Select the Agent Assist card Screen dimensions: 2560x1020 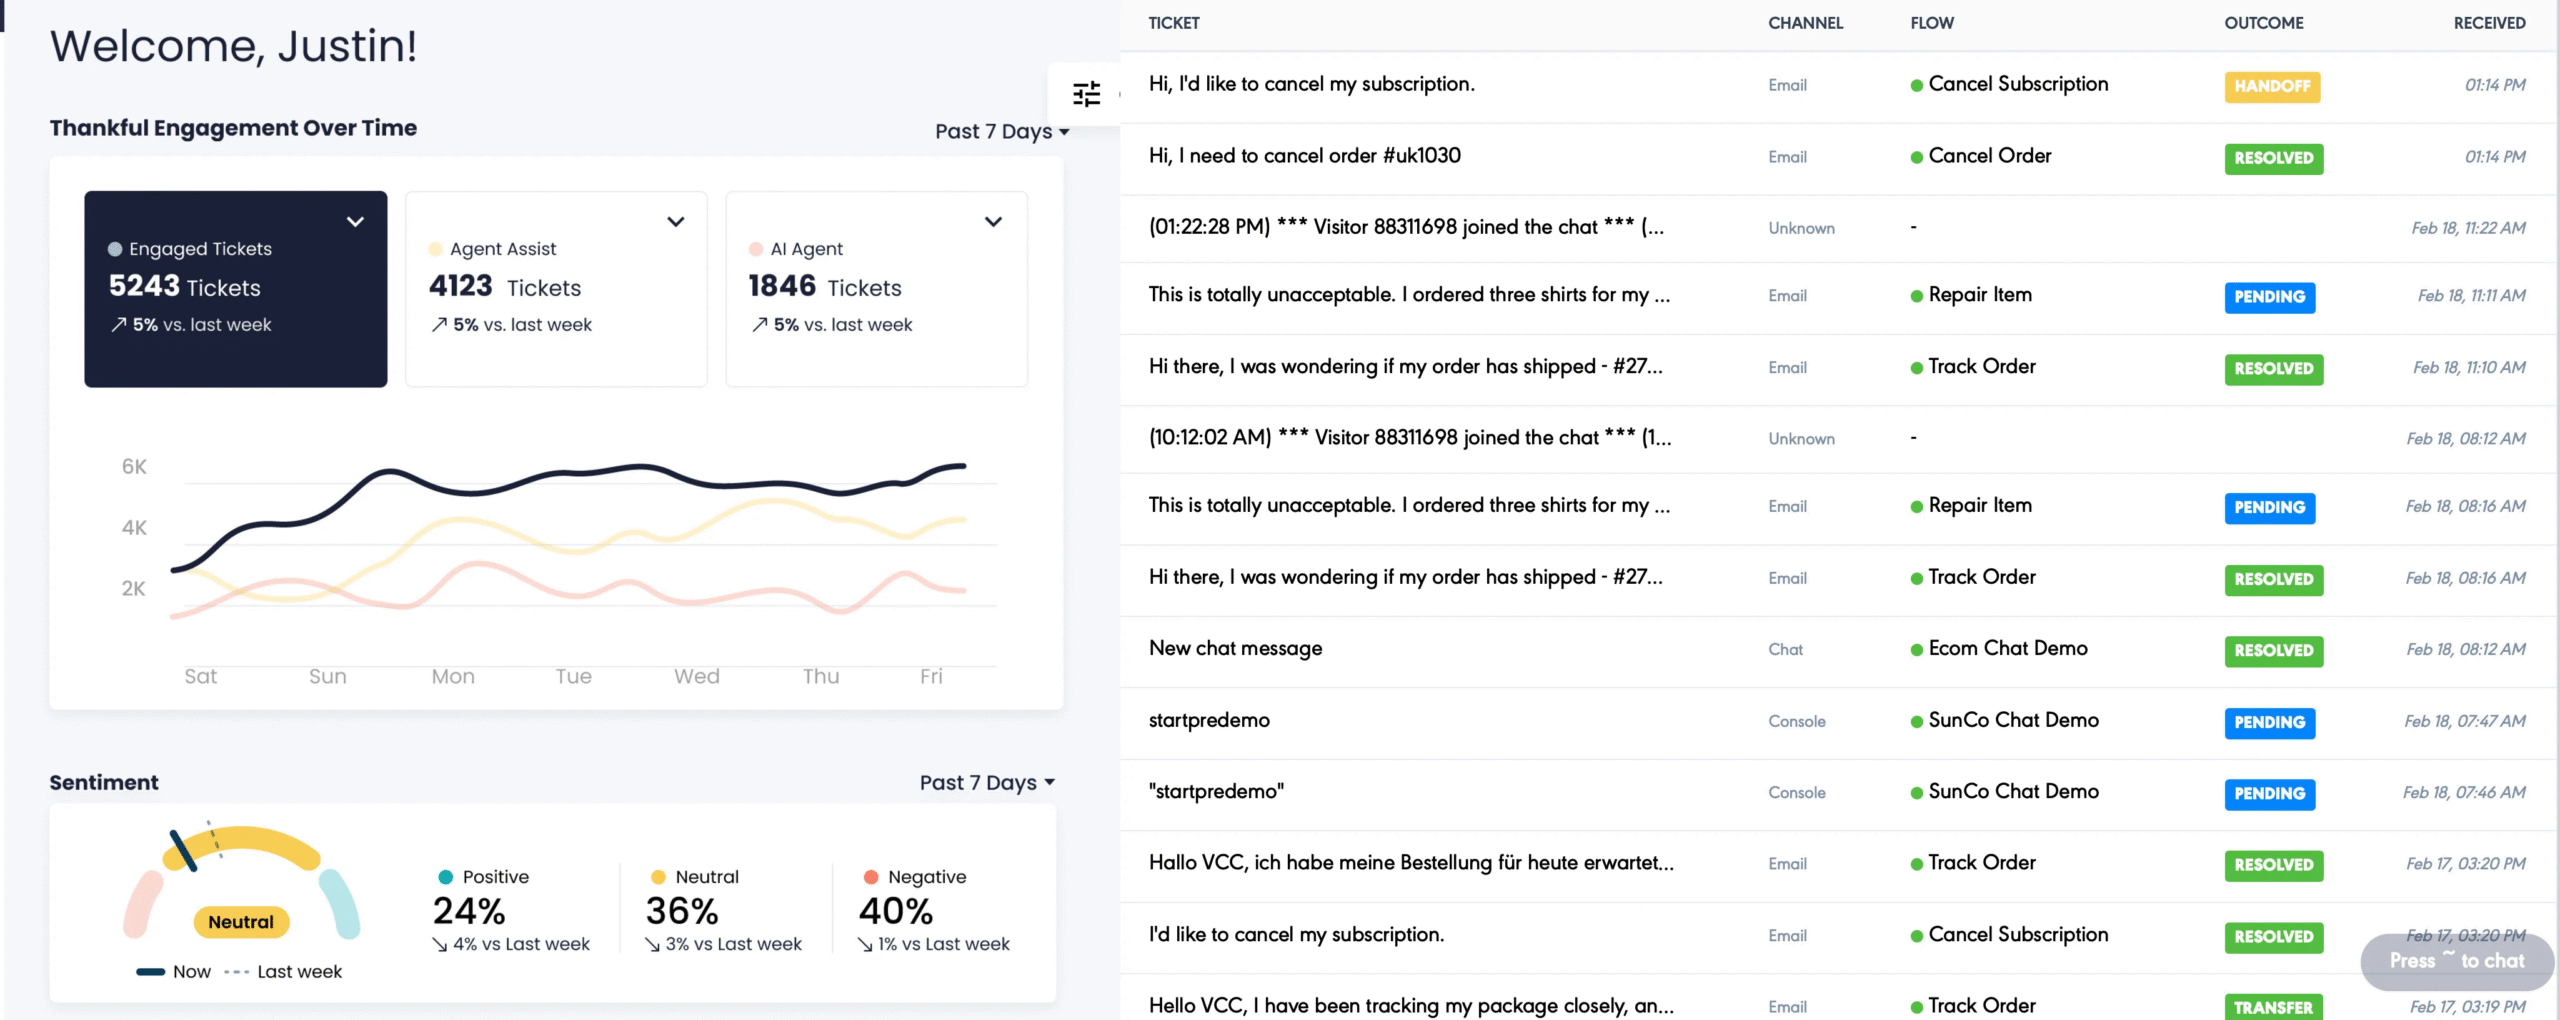tap(556, 289)
